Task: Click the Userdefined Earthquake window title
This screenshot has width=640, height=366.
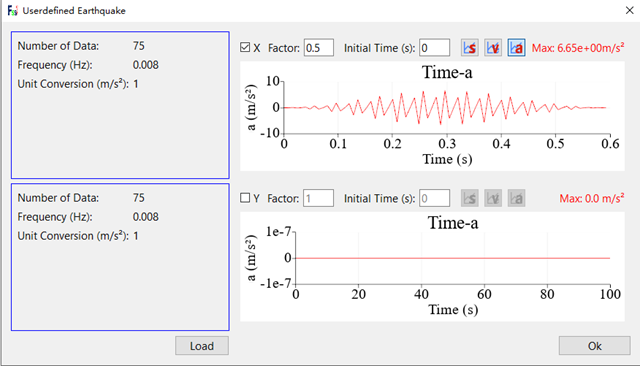Action: (74, 11)
